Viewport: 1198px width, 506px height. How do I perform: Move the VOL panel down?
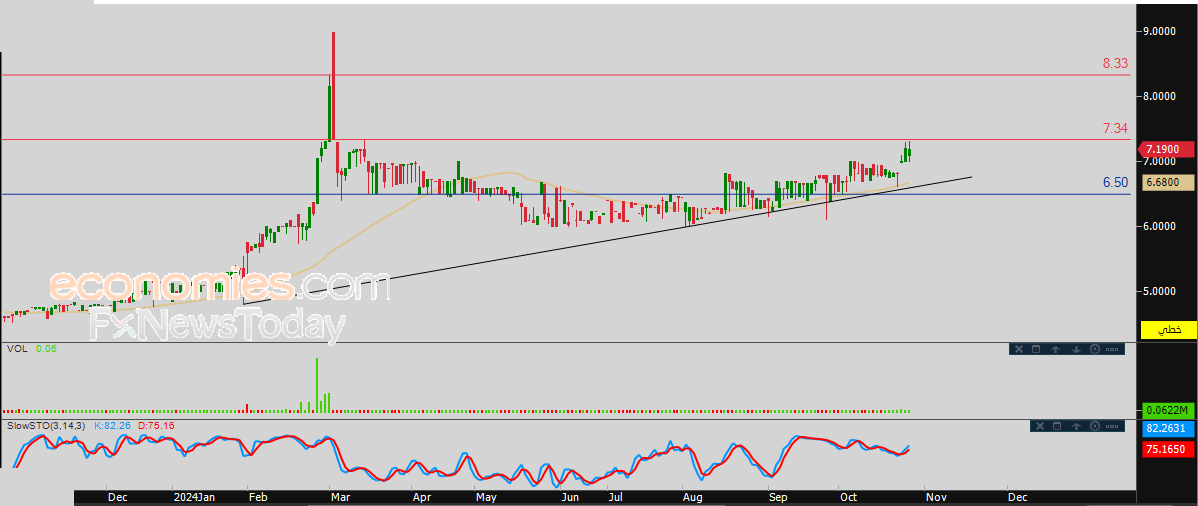[1077, 349]
